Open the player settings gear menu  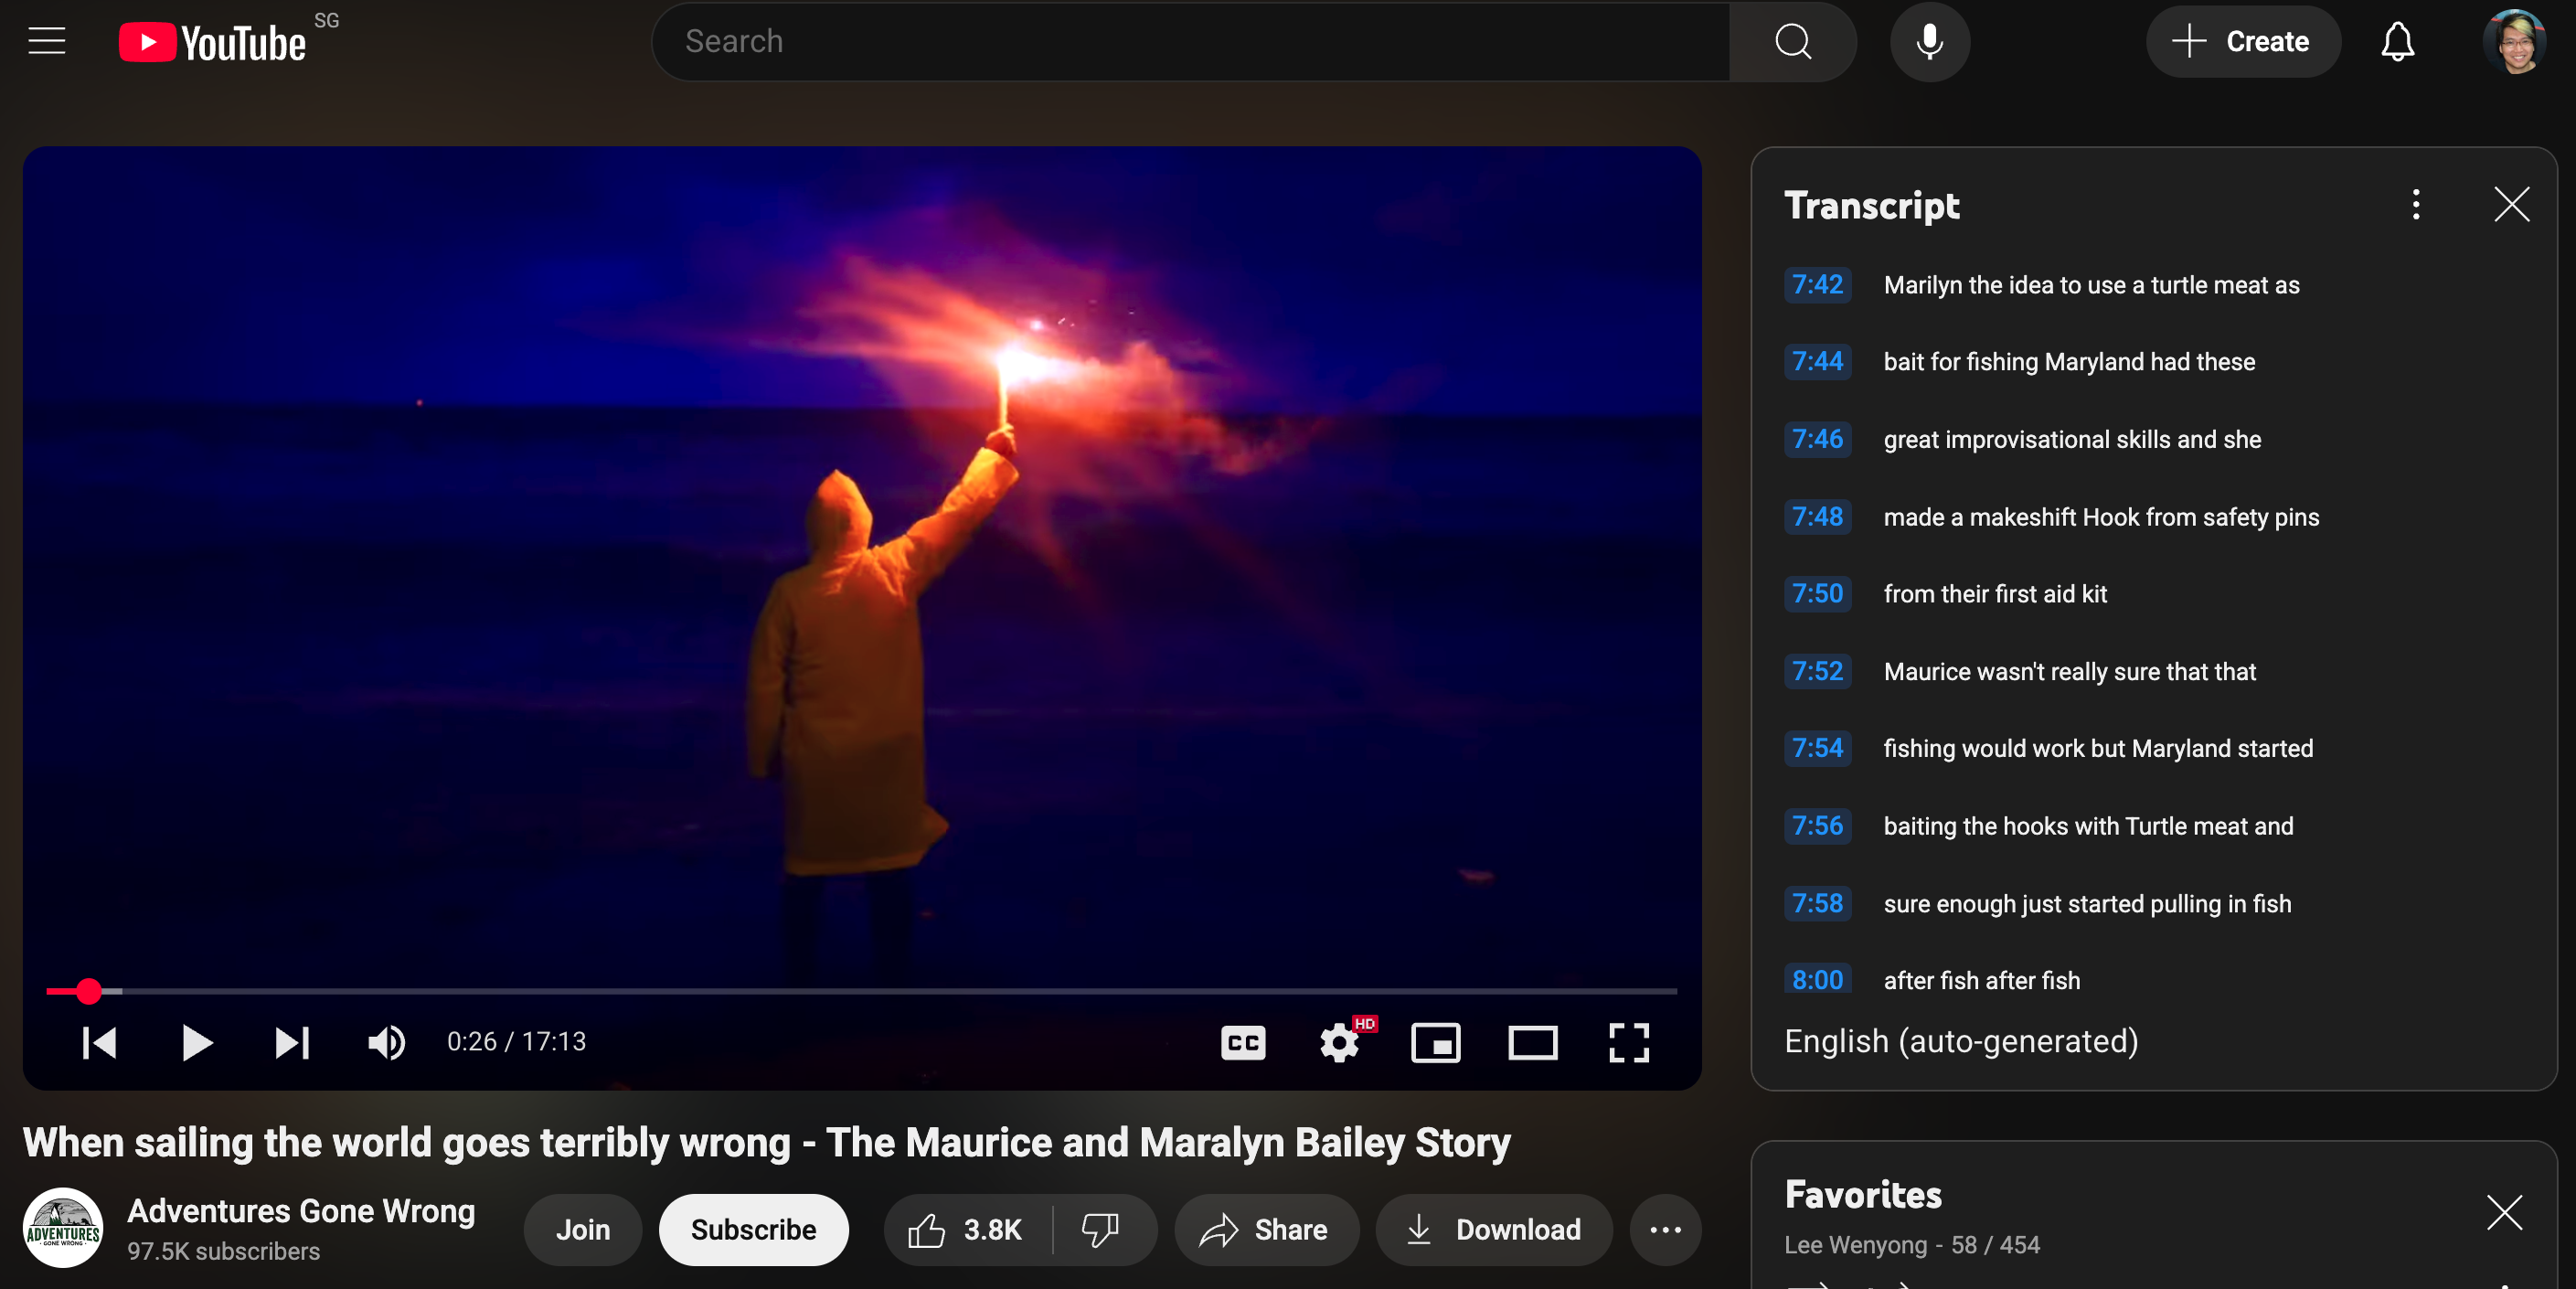[1339, 1042]
